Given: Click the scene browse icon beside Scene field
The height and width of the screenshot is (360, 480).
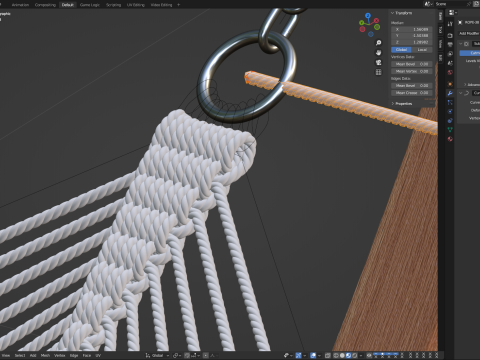Looking at the screenshot, I should (428, 4).
